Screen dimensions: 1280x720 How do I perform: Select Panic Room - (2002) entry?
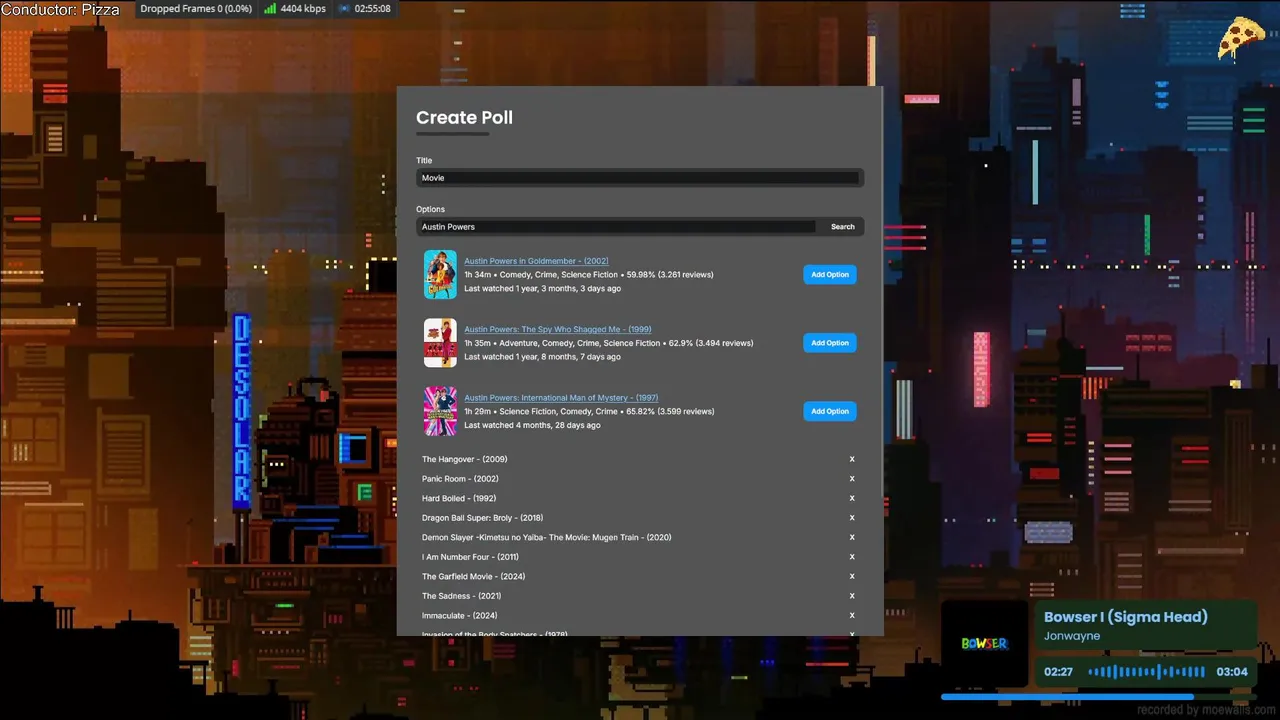point(460,479)
